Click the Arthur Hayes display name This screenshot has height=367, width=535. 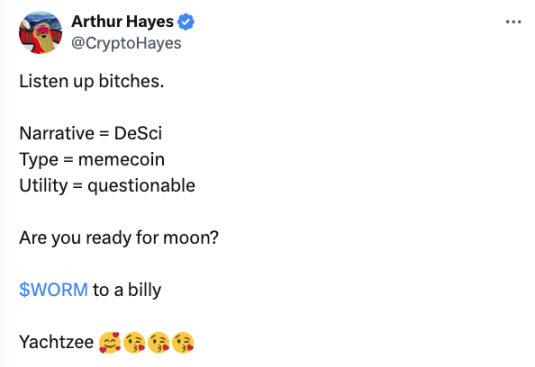point(122,22)
